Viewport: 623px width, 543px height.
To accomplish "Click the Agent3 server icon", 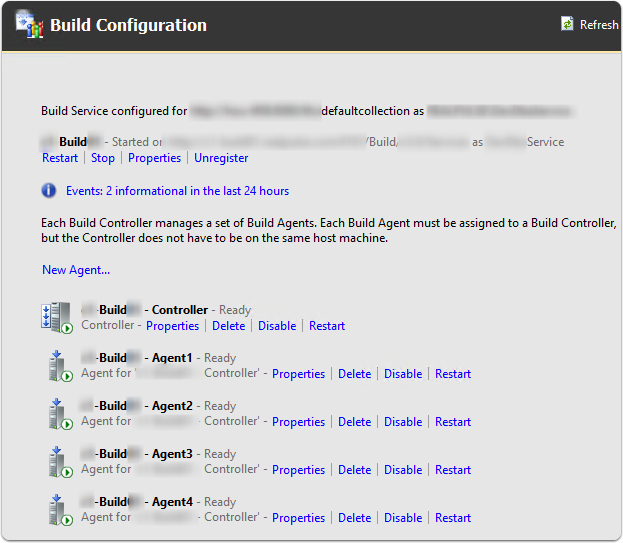I will [61, 462].
